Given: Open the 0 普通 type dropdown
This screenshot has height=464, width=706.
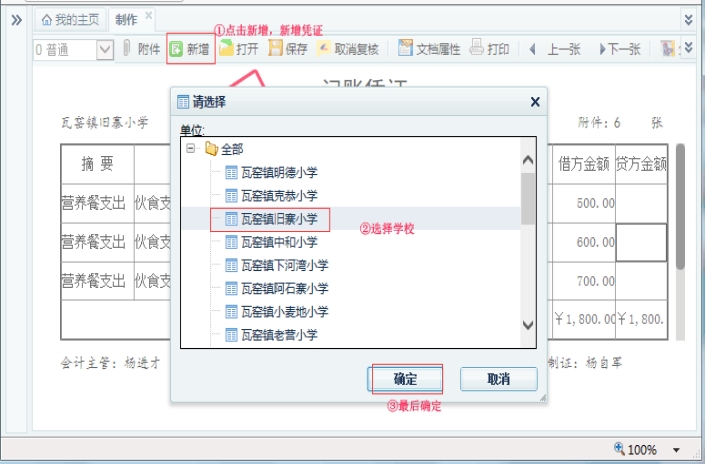Looking at the screenshot, I should [105, 50].
